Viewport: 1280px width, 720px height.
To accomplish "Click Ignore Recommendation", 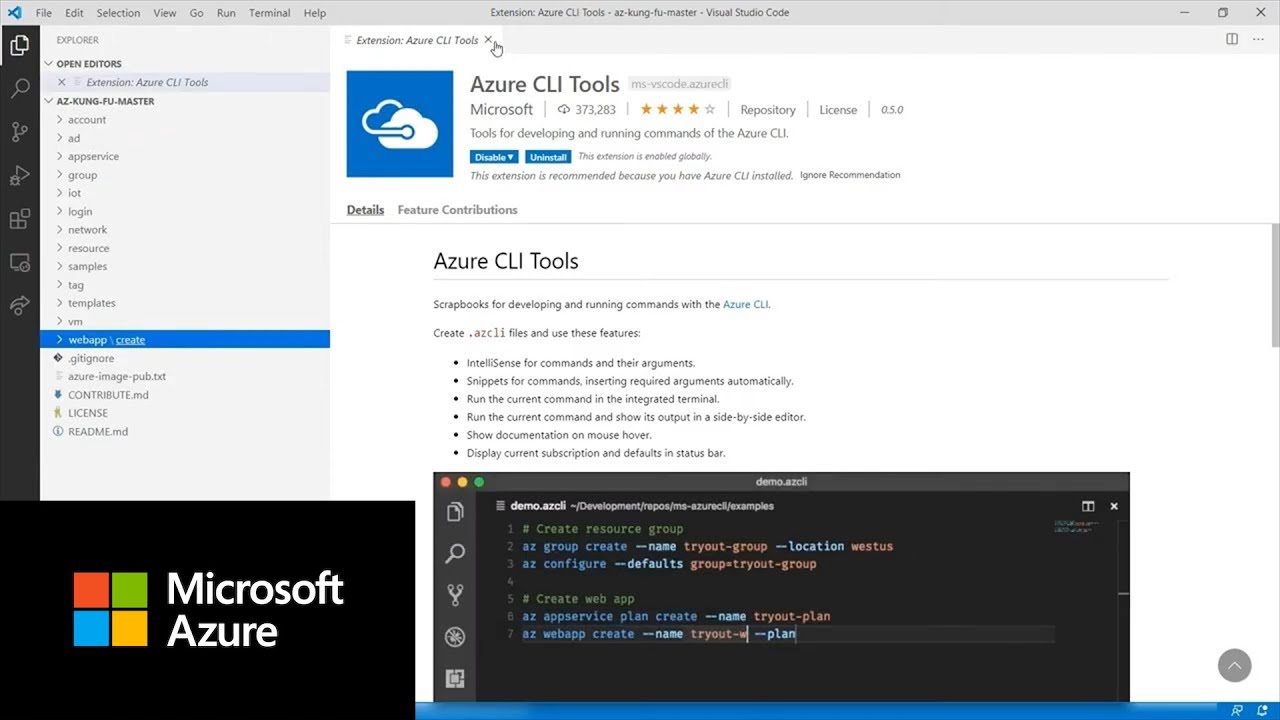I will 850,175.
